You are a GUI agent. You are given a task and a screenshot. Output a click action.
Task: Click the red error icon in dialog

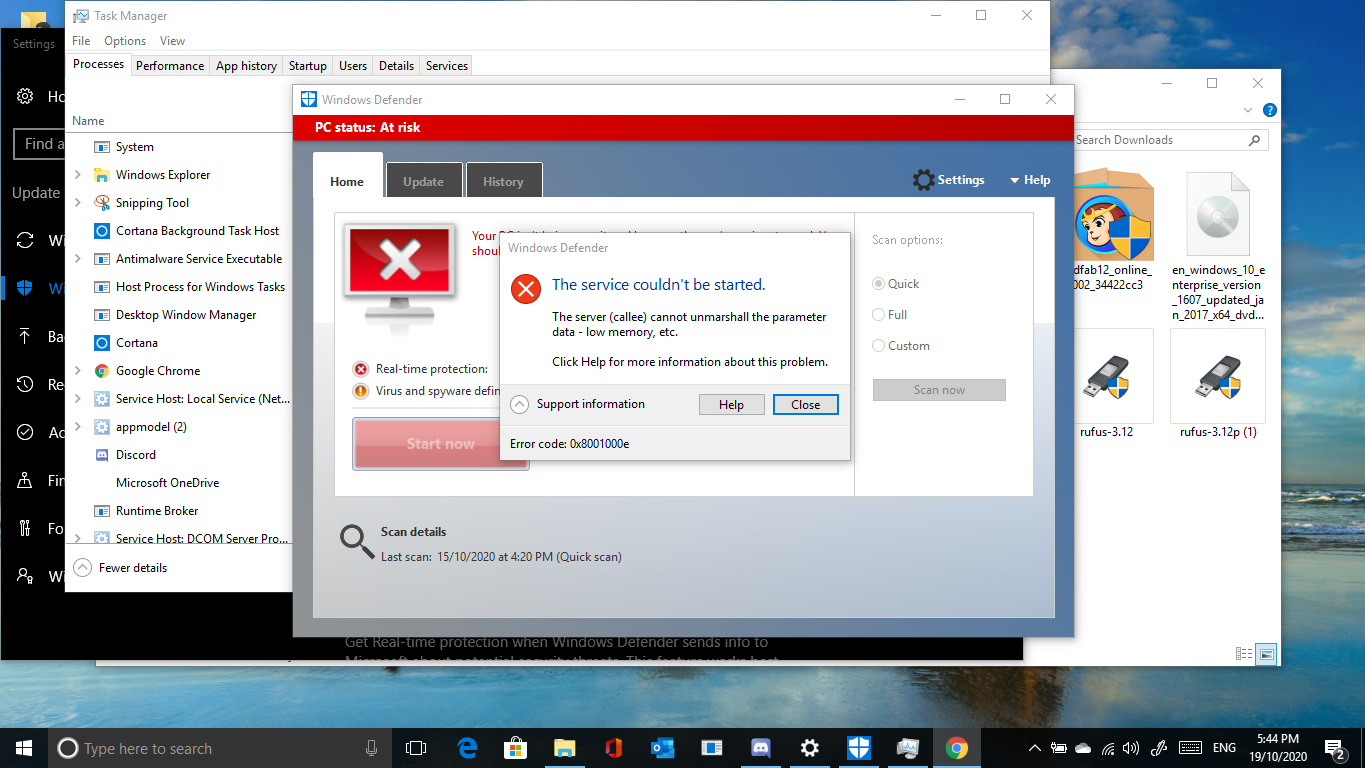(x=525, y=289)
